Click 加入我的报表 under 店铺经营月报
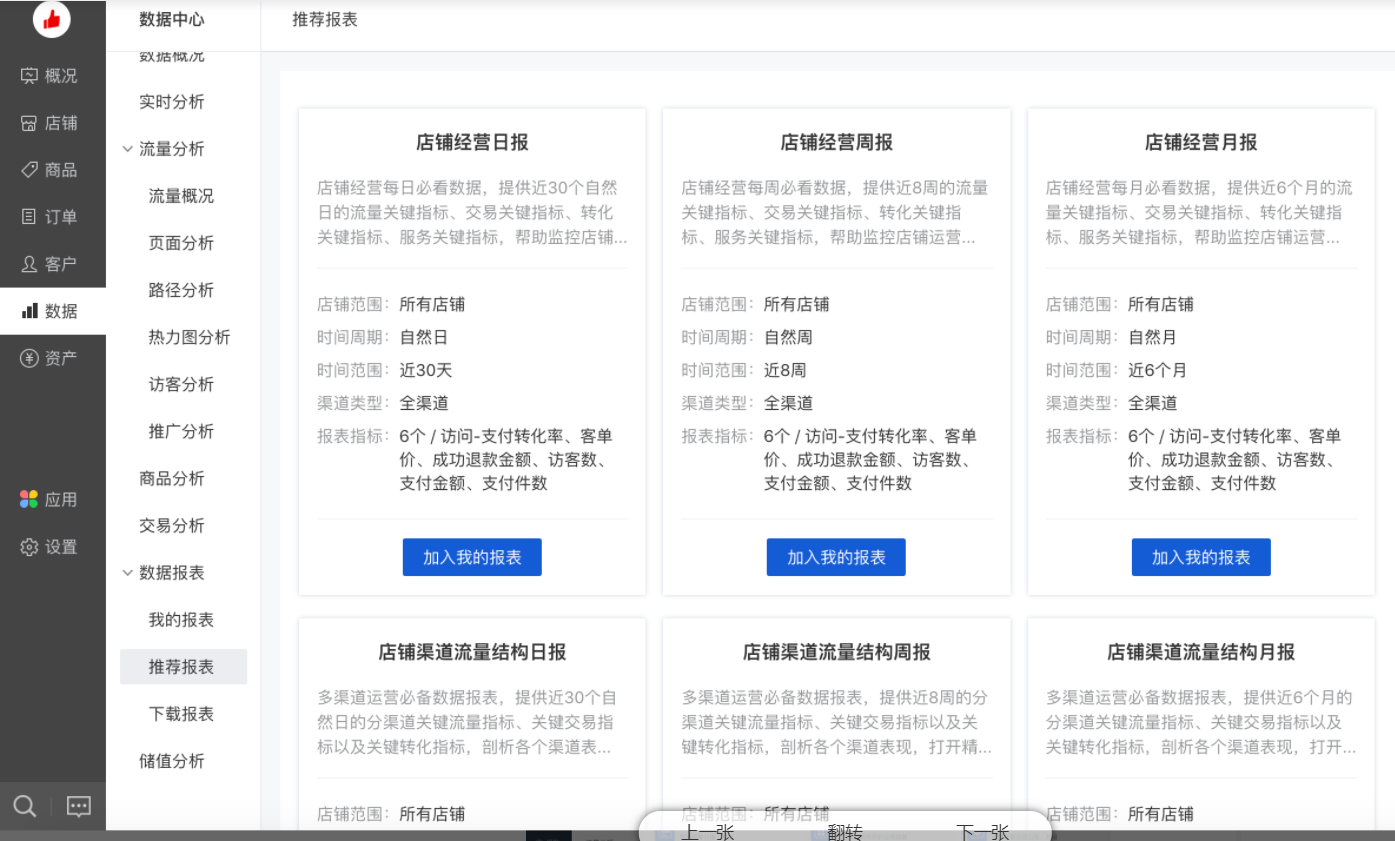This screenshot has width=1395, height=841. (x=1200, y=557)
